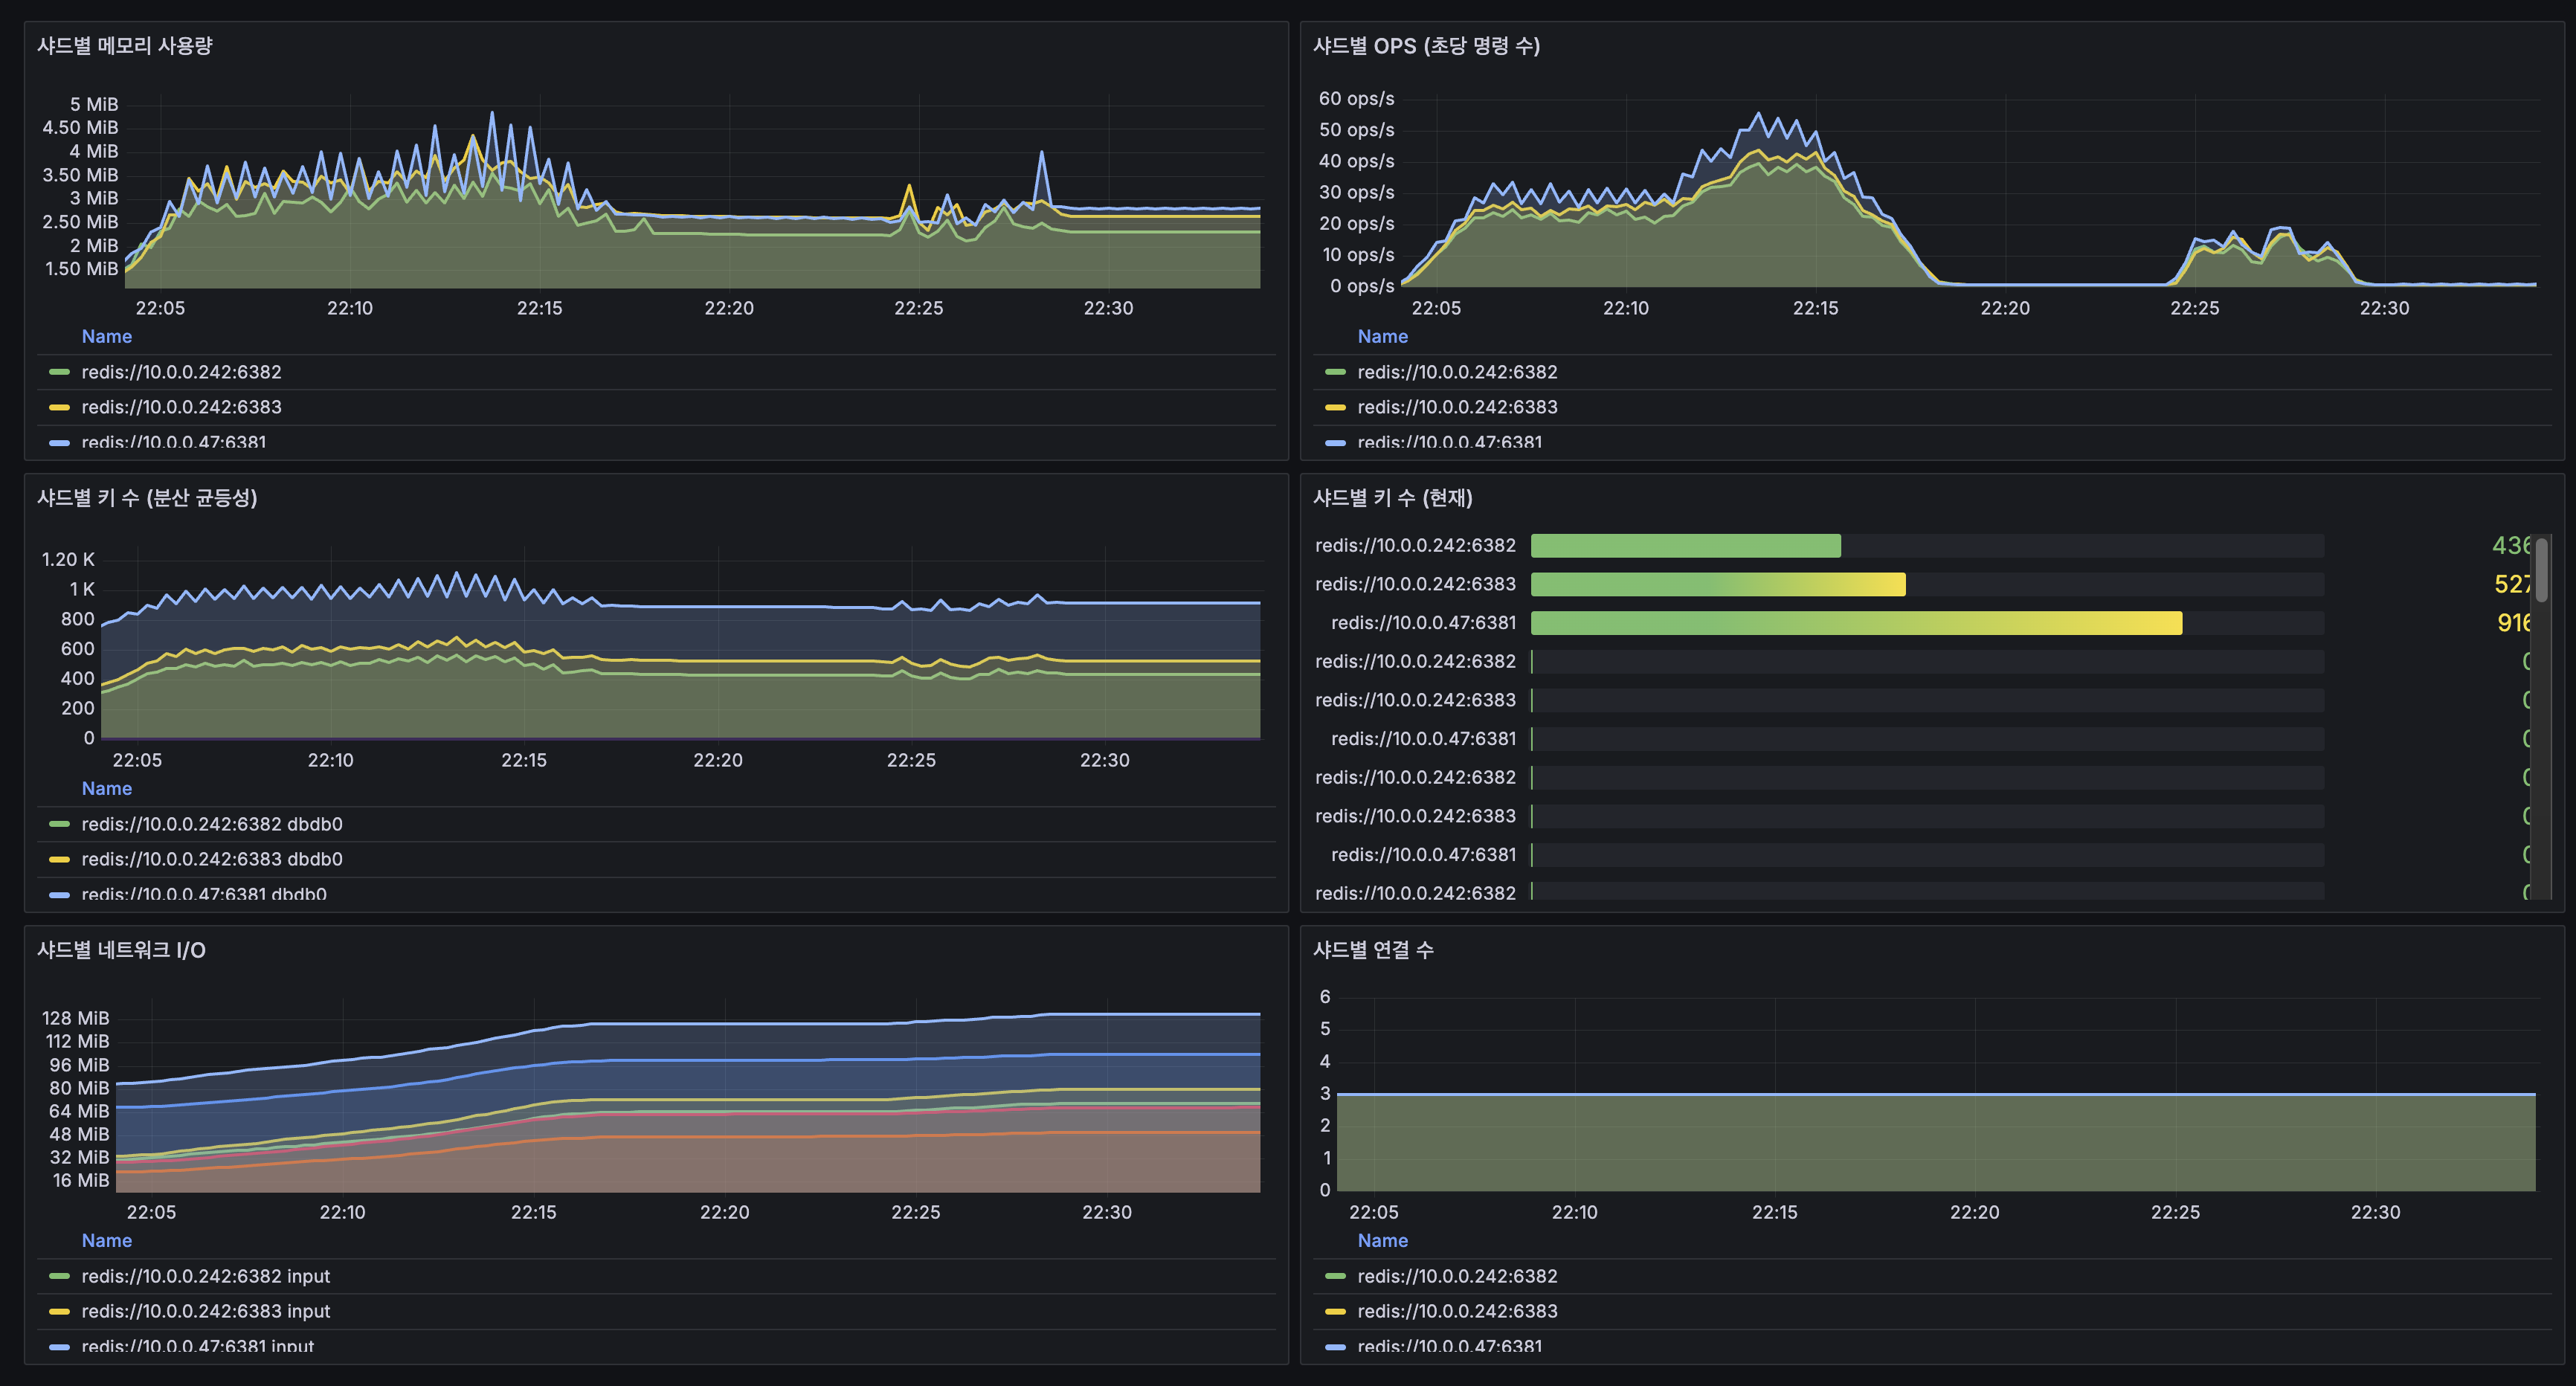Toggle redis://10.0.0.242:6383 series in OPS legend
This screenshot has width=2576, height=1386.
(1457, 407)
